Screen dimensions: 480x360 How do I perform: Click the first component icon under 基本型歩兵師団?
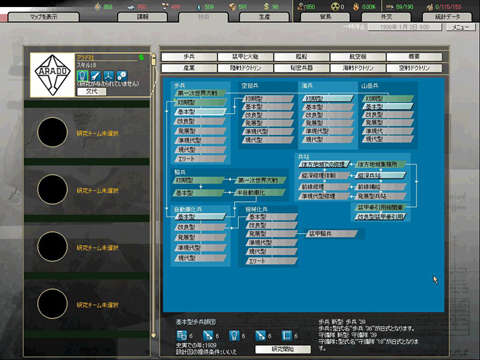182,335
